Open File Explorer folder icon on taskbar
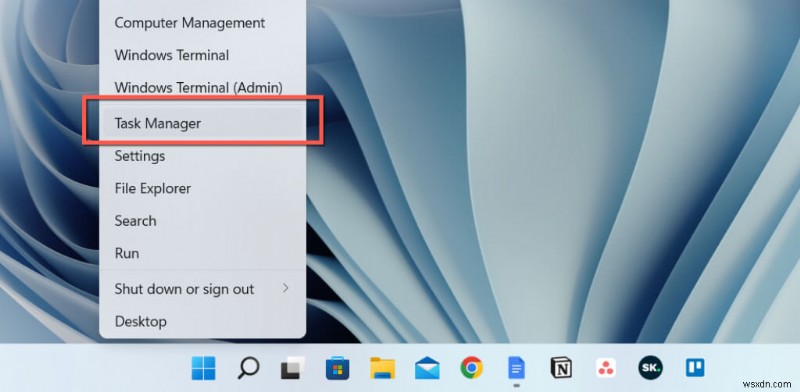Image resolution: width=800 pixels, height=392 pixels. click(382, 368)
